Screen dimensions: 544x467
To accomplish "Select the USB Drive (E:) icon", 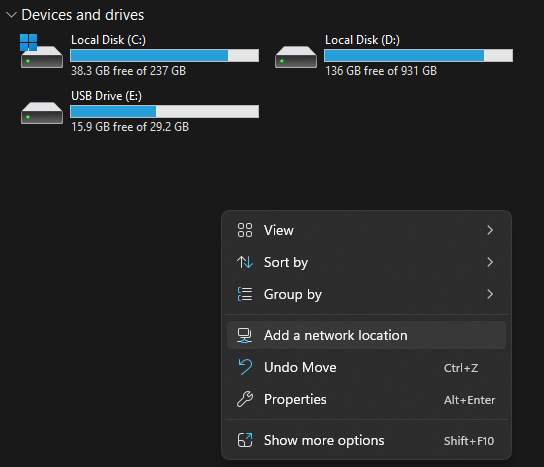I will (42, 113).
